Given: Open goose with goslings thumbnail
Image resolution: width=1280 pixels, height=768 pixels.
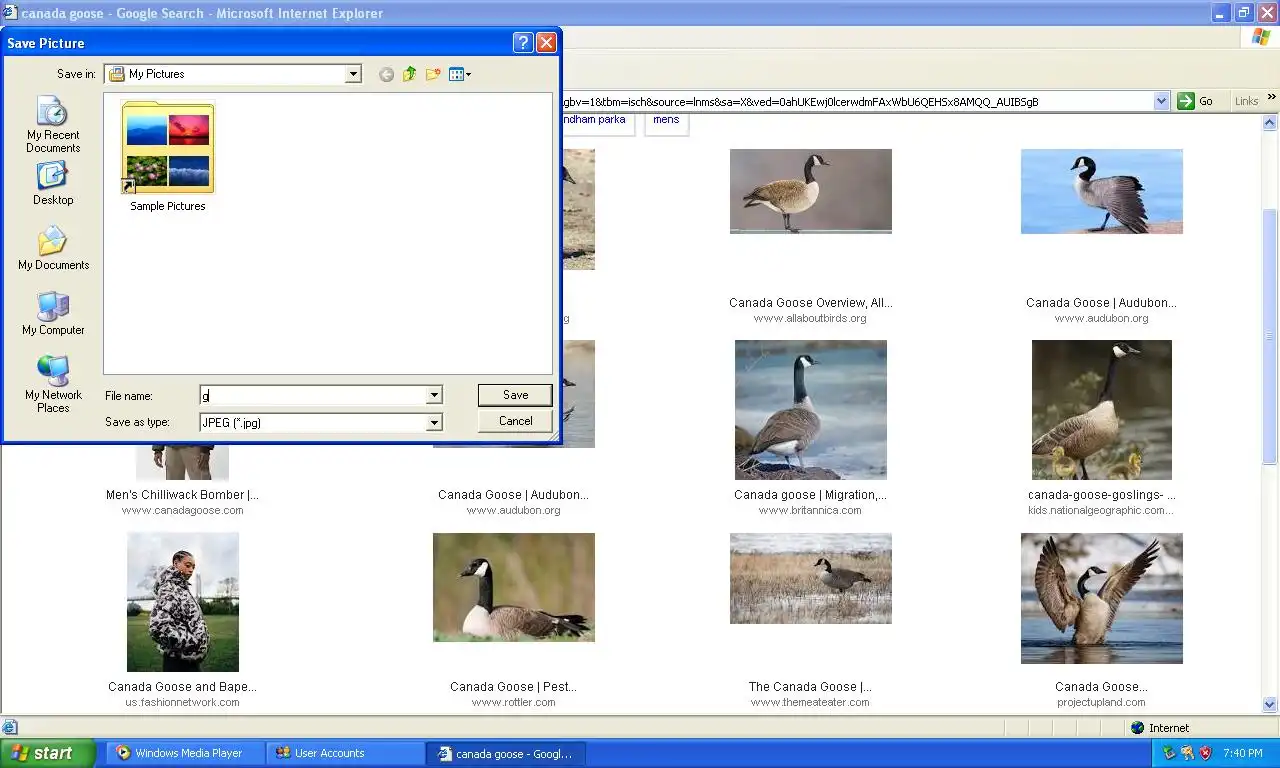Looking at the screenshot, I should (1101, 410).
